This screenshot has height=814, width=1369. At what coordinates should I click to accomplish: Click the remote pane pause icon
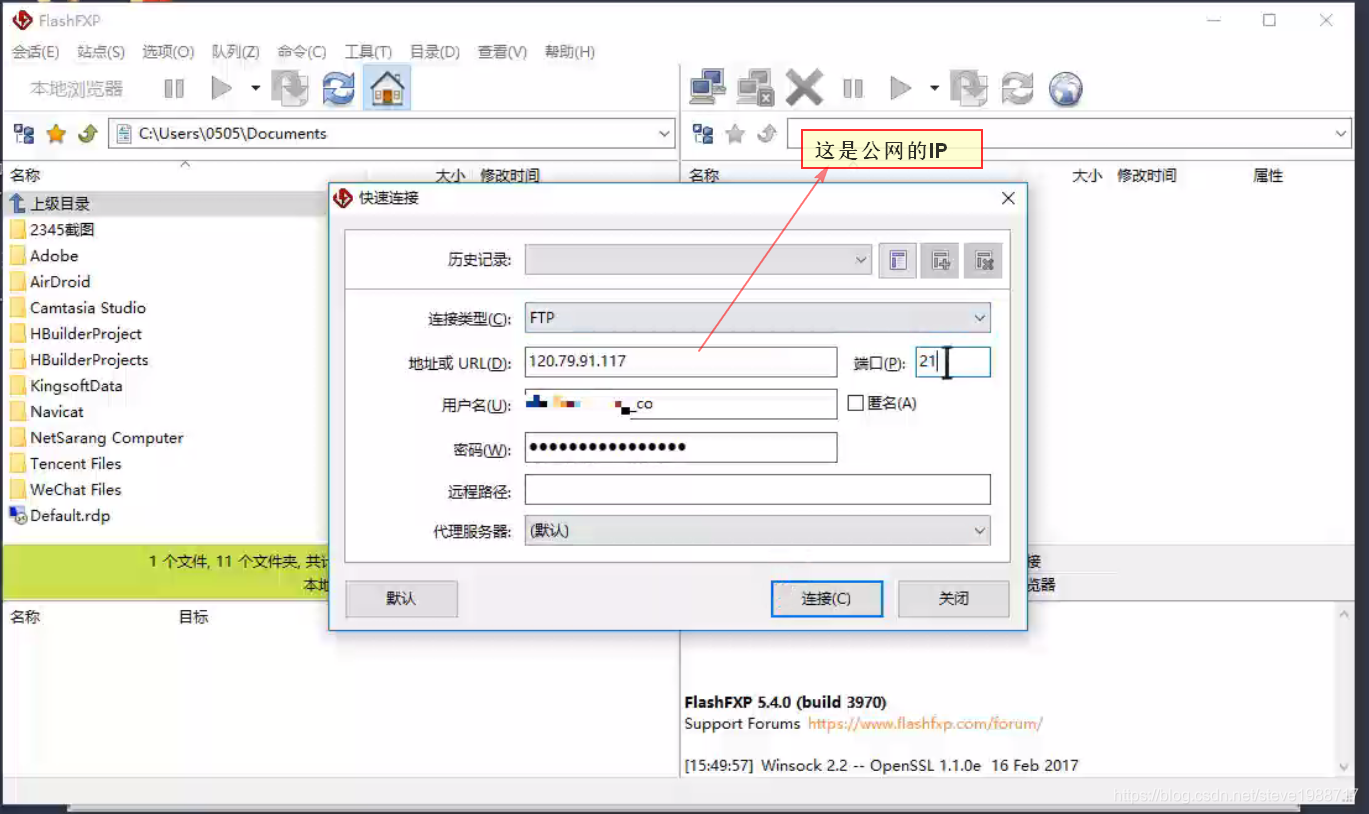[852, 89]
